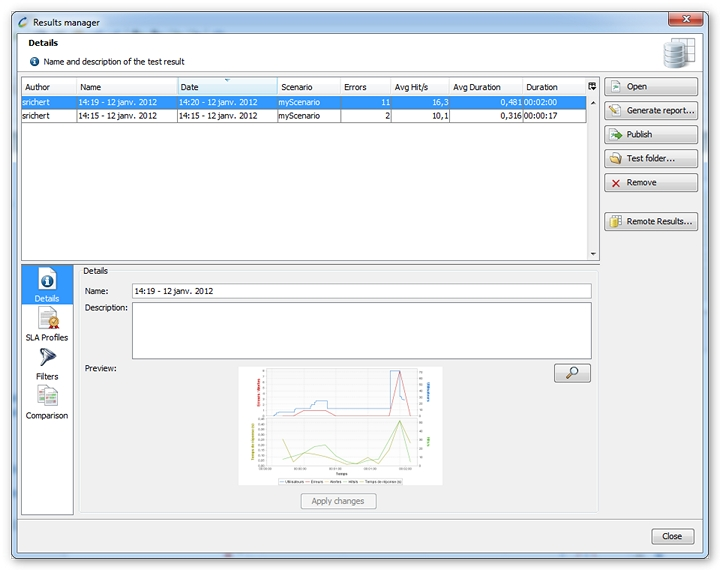Publish the selected test result
Image resolution: width=720 pixels, height=570 pixels.
651,134
